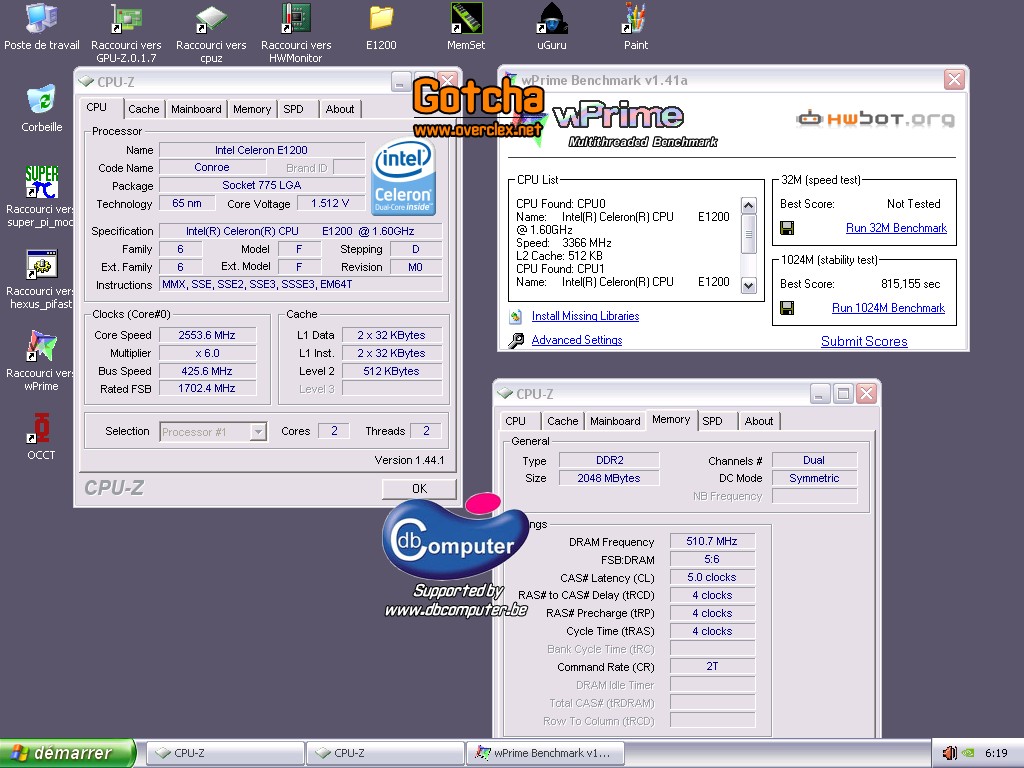Click FSB:DRAM ratio value 5:6
The height and width of the screenshot is (768, 1024).
712,560
